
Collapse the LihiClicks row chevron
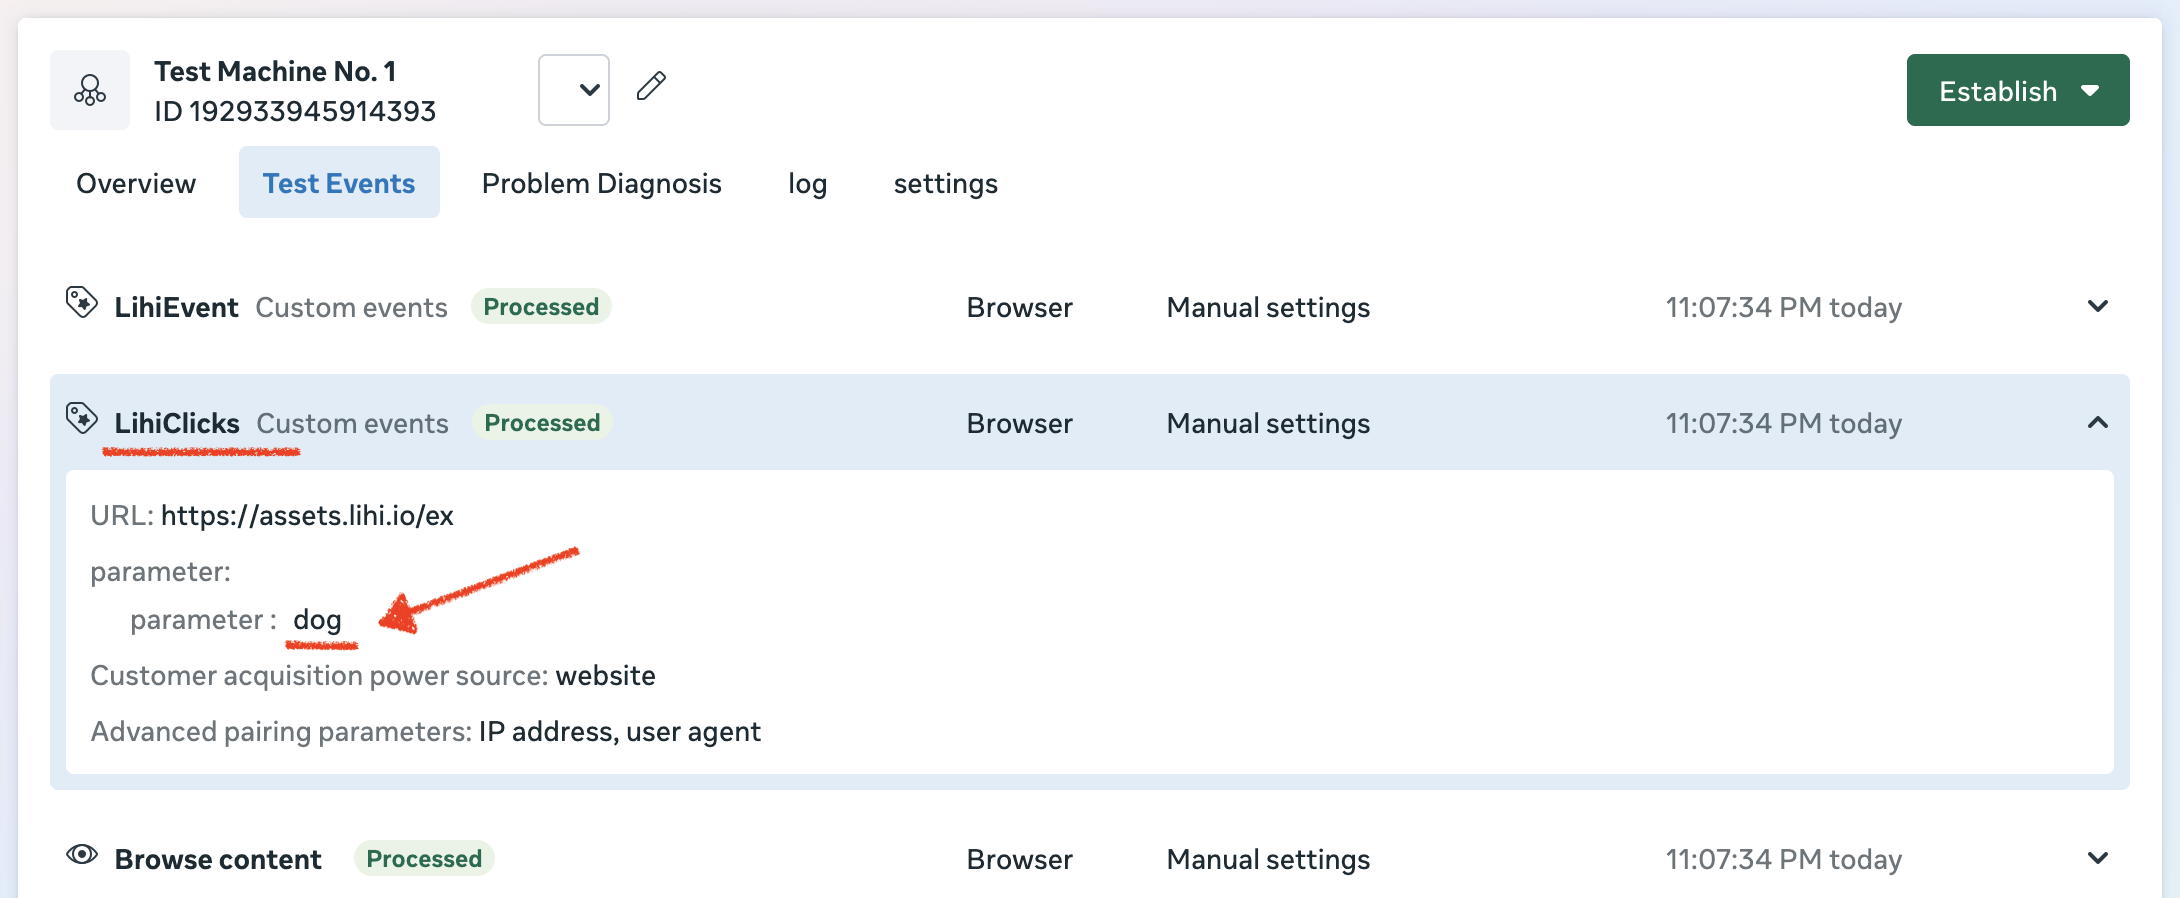pyautogui.click(x=2098, y=423)
